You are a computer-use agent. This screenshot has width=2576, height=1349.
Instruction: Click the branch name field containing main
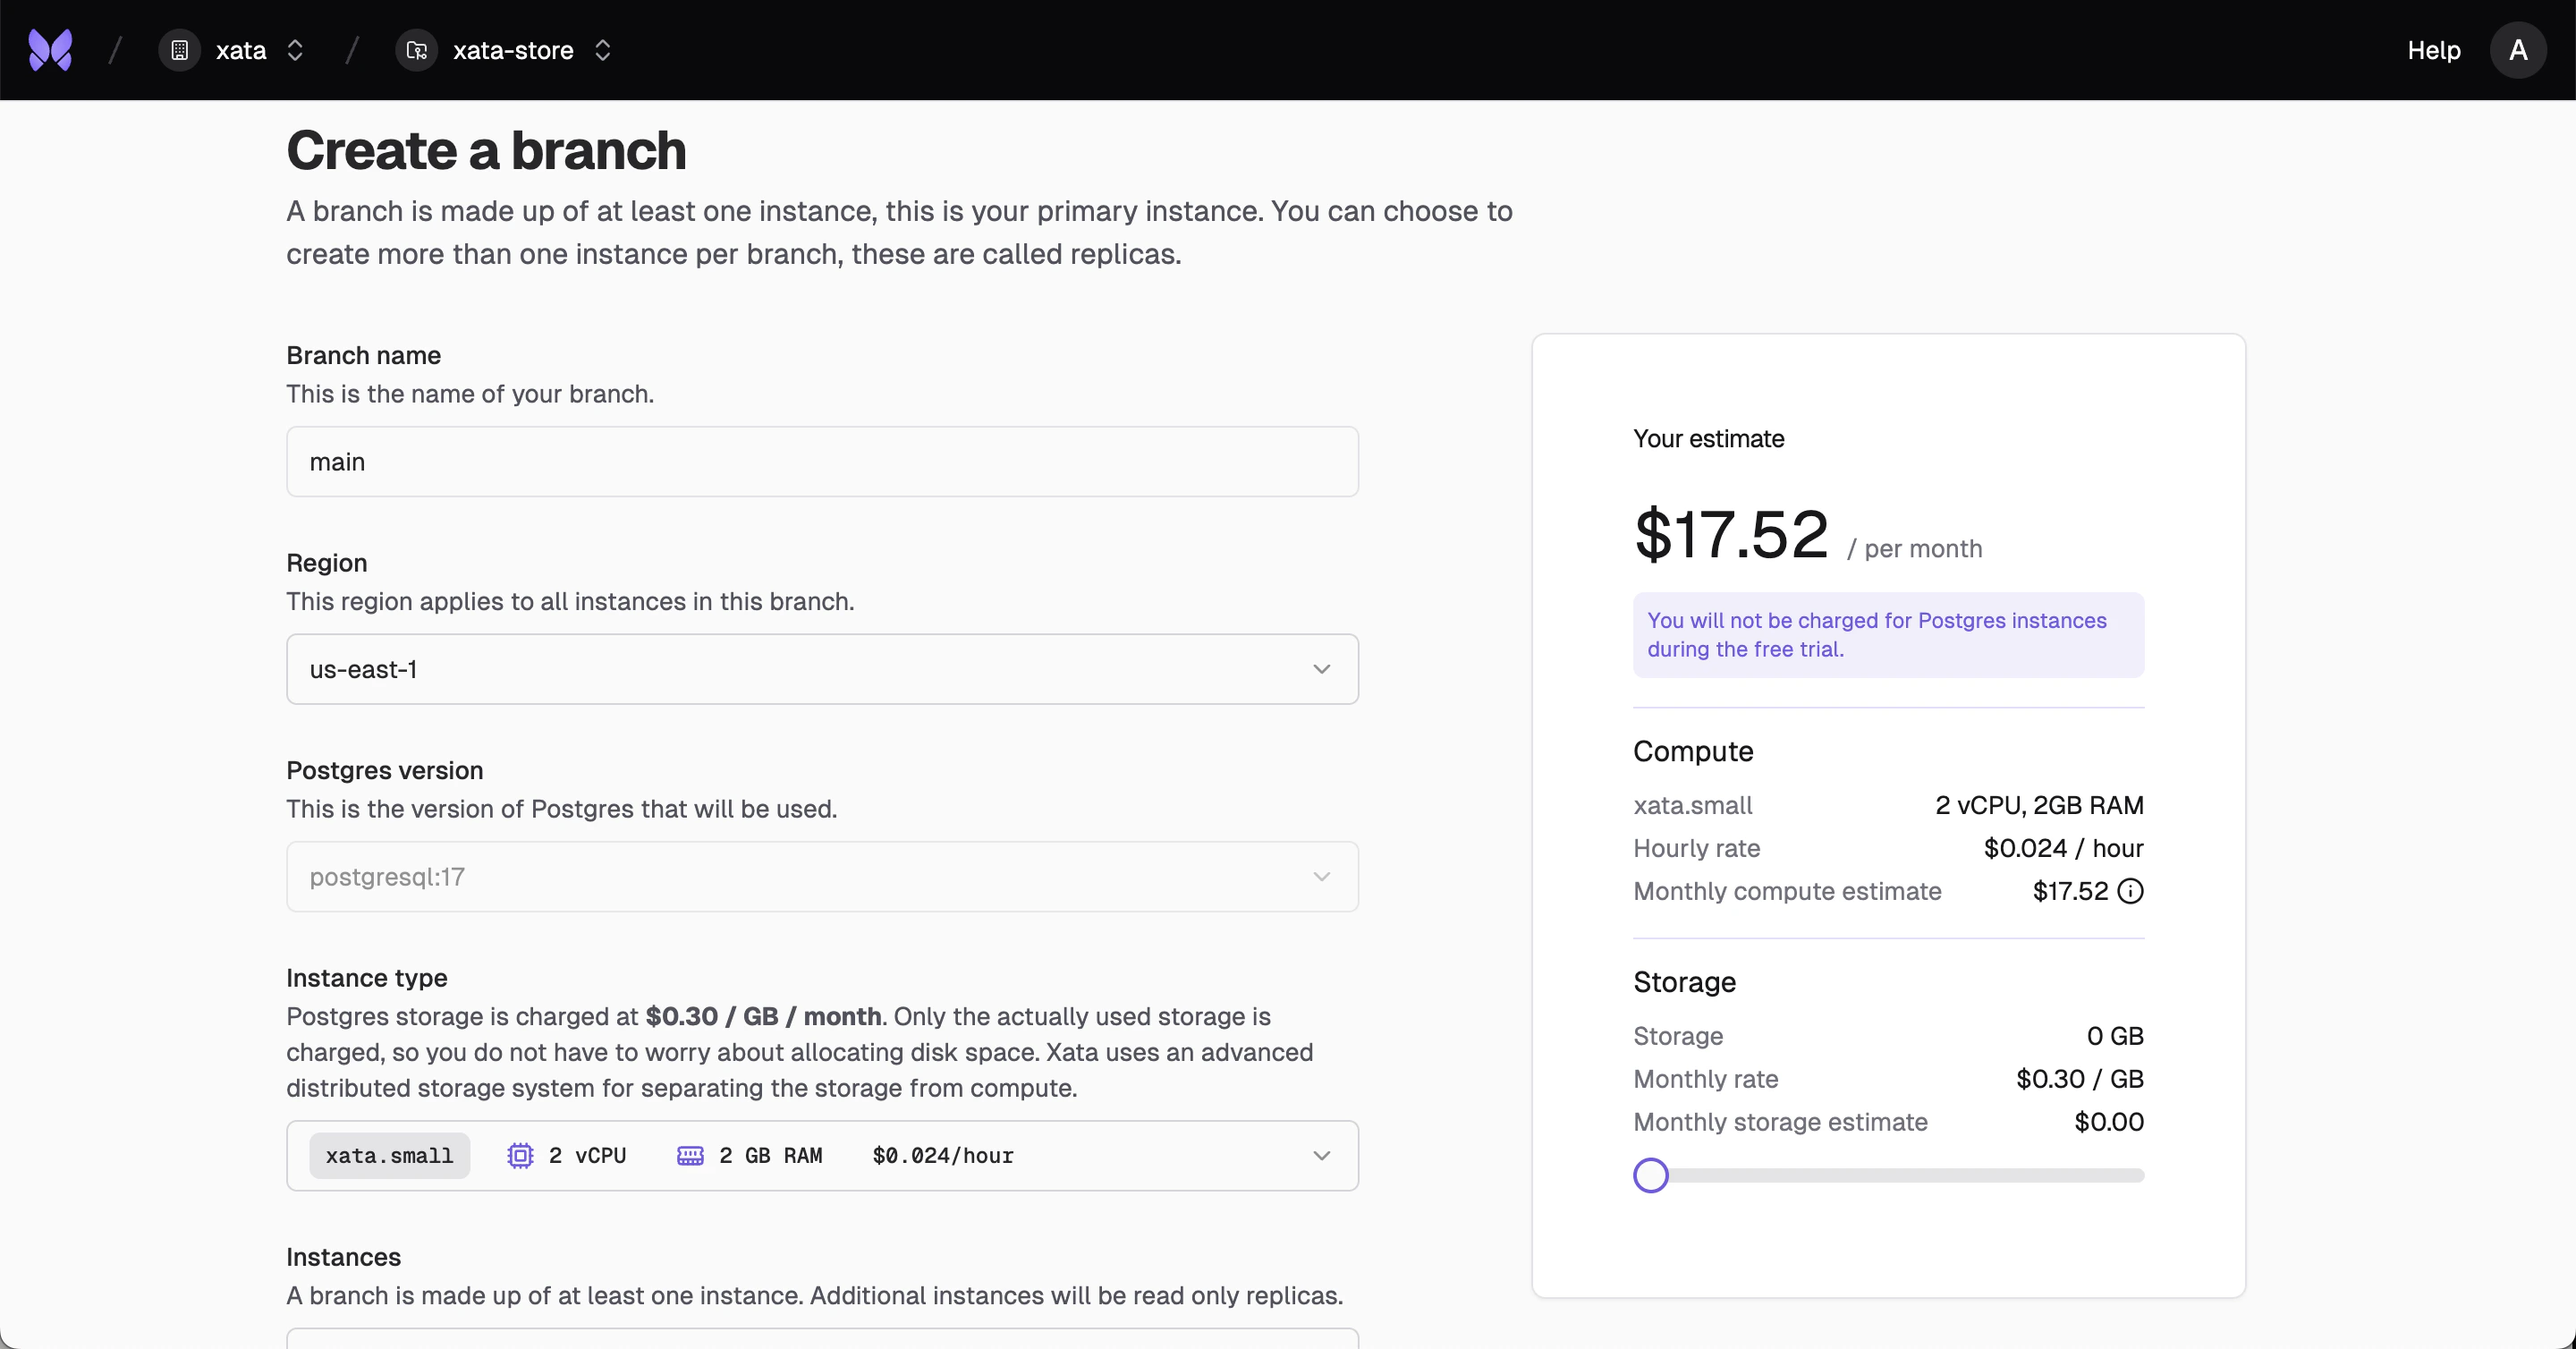(x=822, y=461)
